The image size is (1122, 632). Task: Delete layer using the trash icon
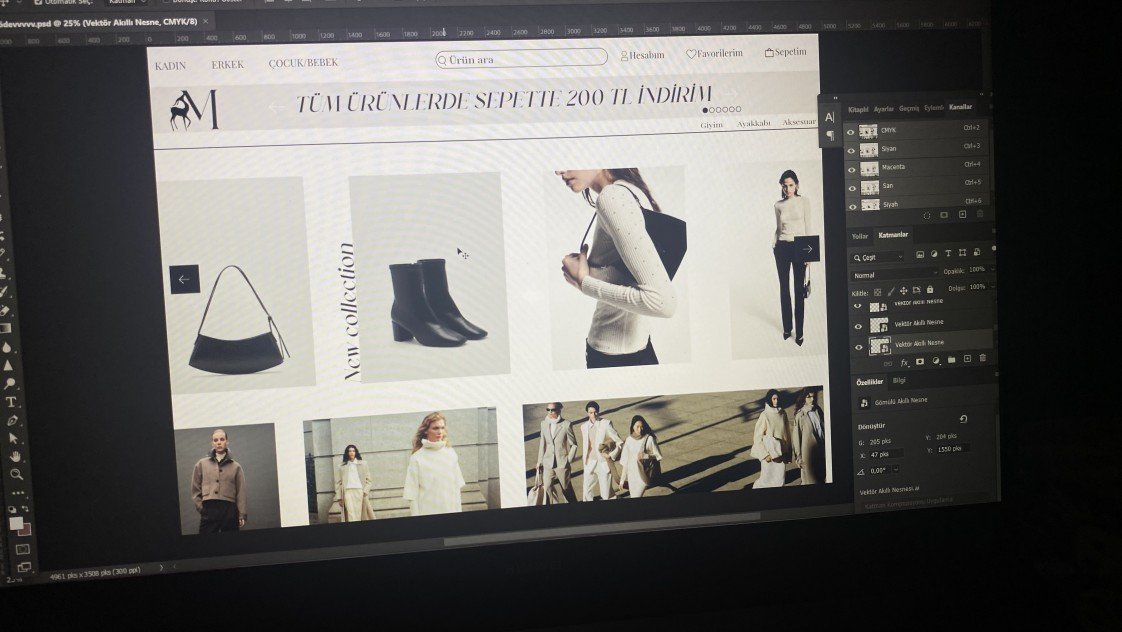tap(982, 358)
